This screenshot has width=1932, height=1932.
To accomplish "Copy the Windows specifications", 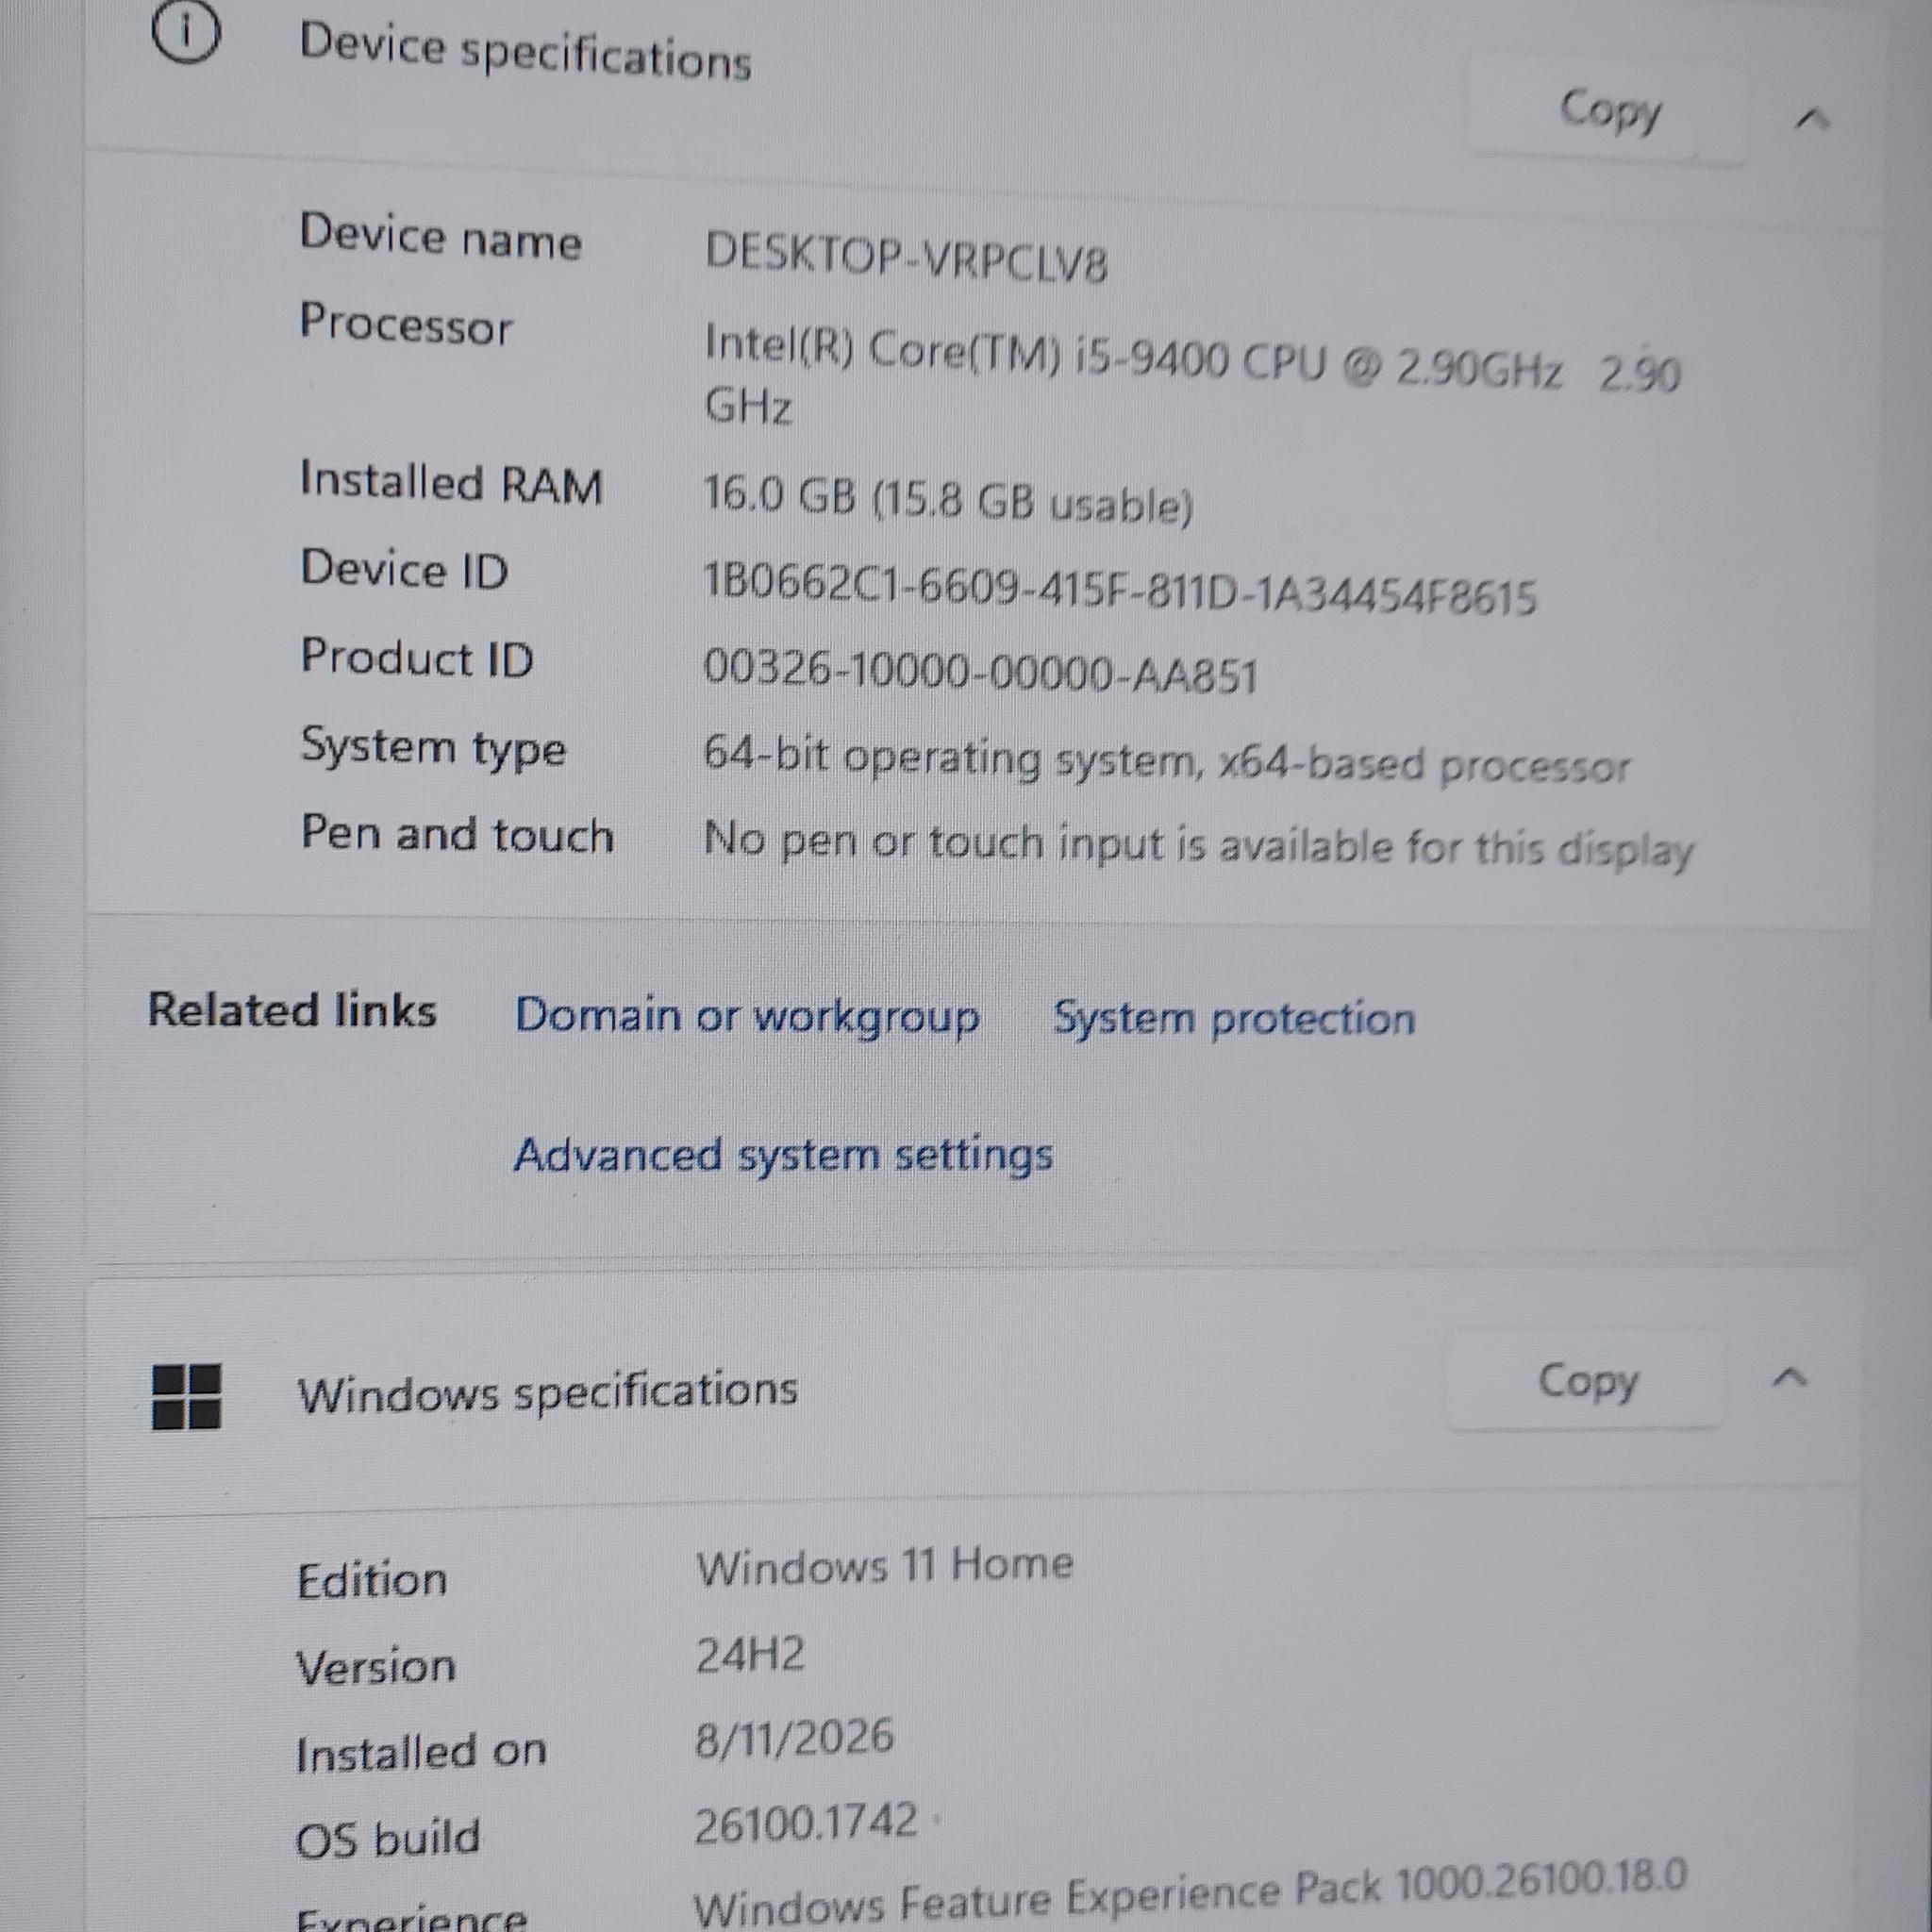I will click(1587, 1381).
